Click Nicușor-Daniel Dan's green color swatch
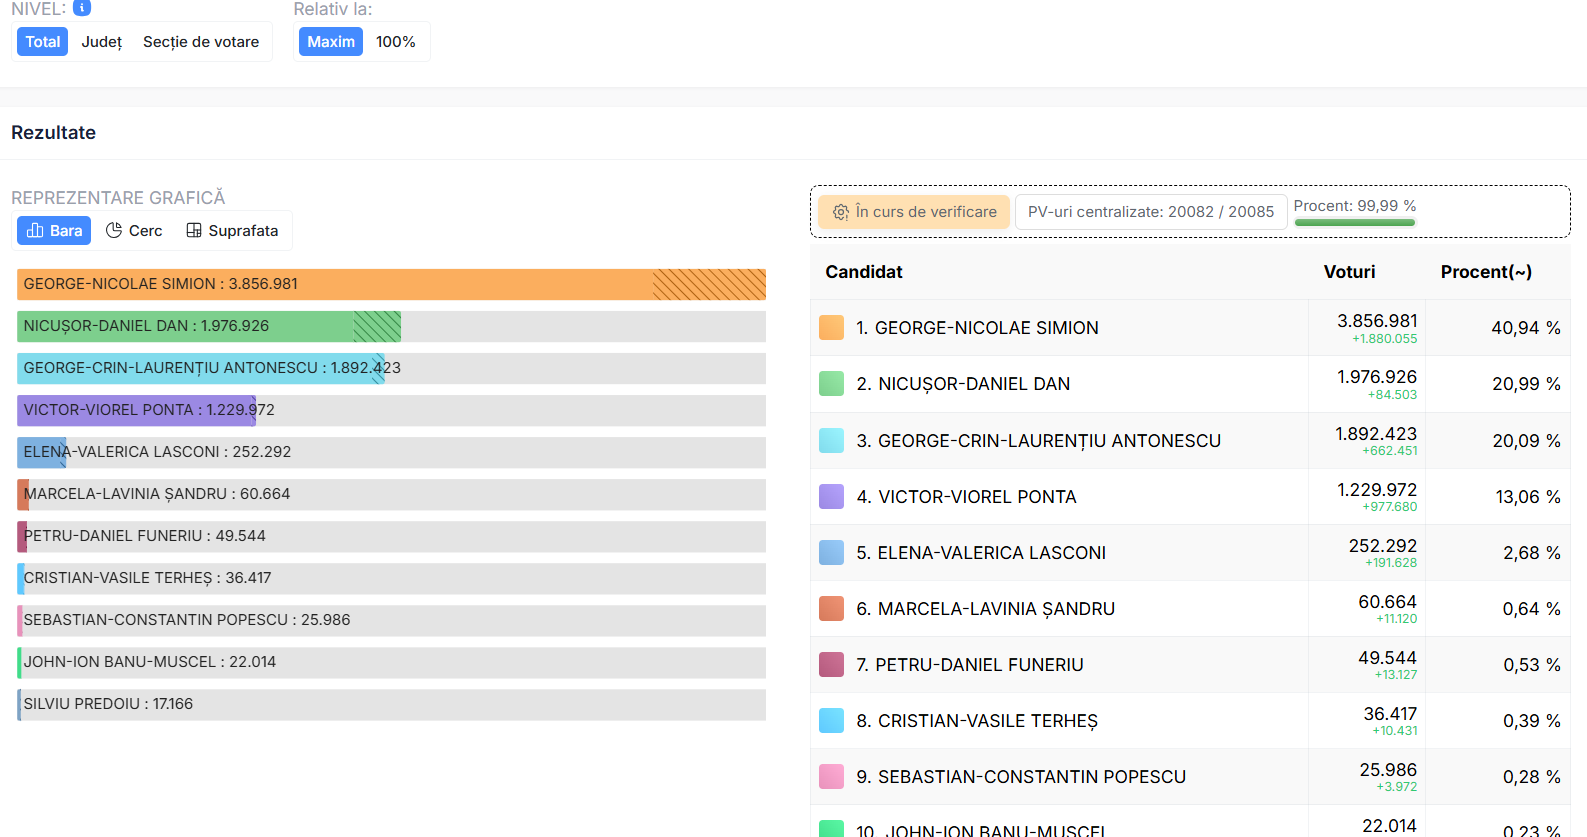 (831, 384)
